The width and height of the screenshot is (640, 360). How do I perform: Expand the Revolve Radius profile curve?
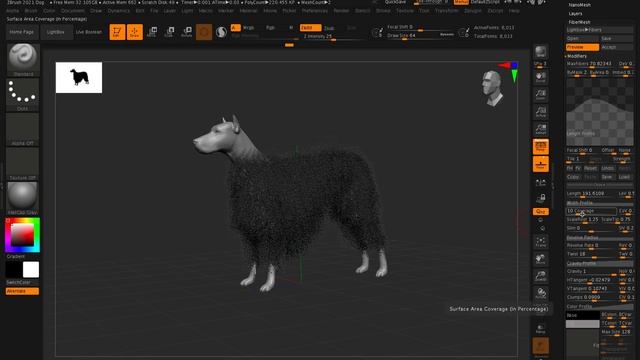coord(599,238)
